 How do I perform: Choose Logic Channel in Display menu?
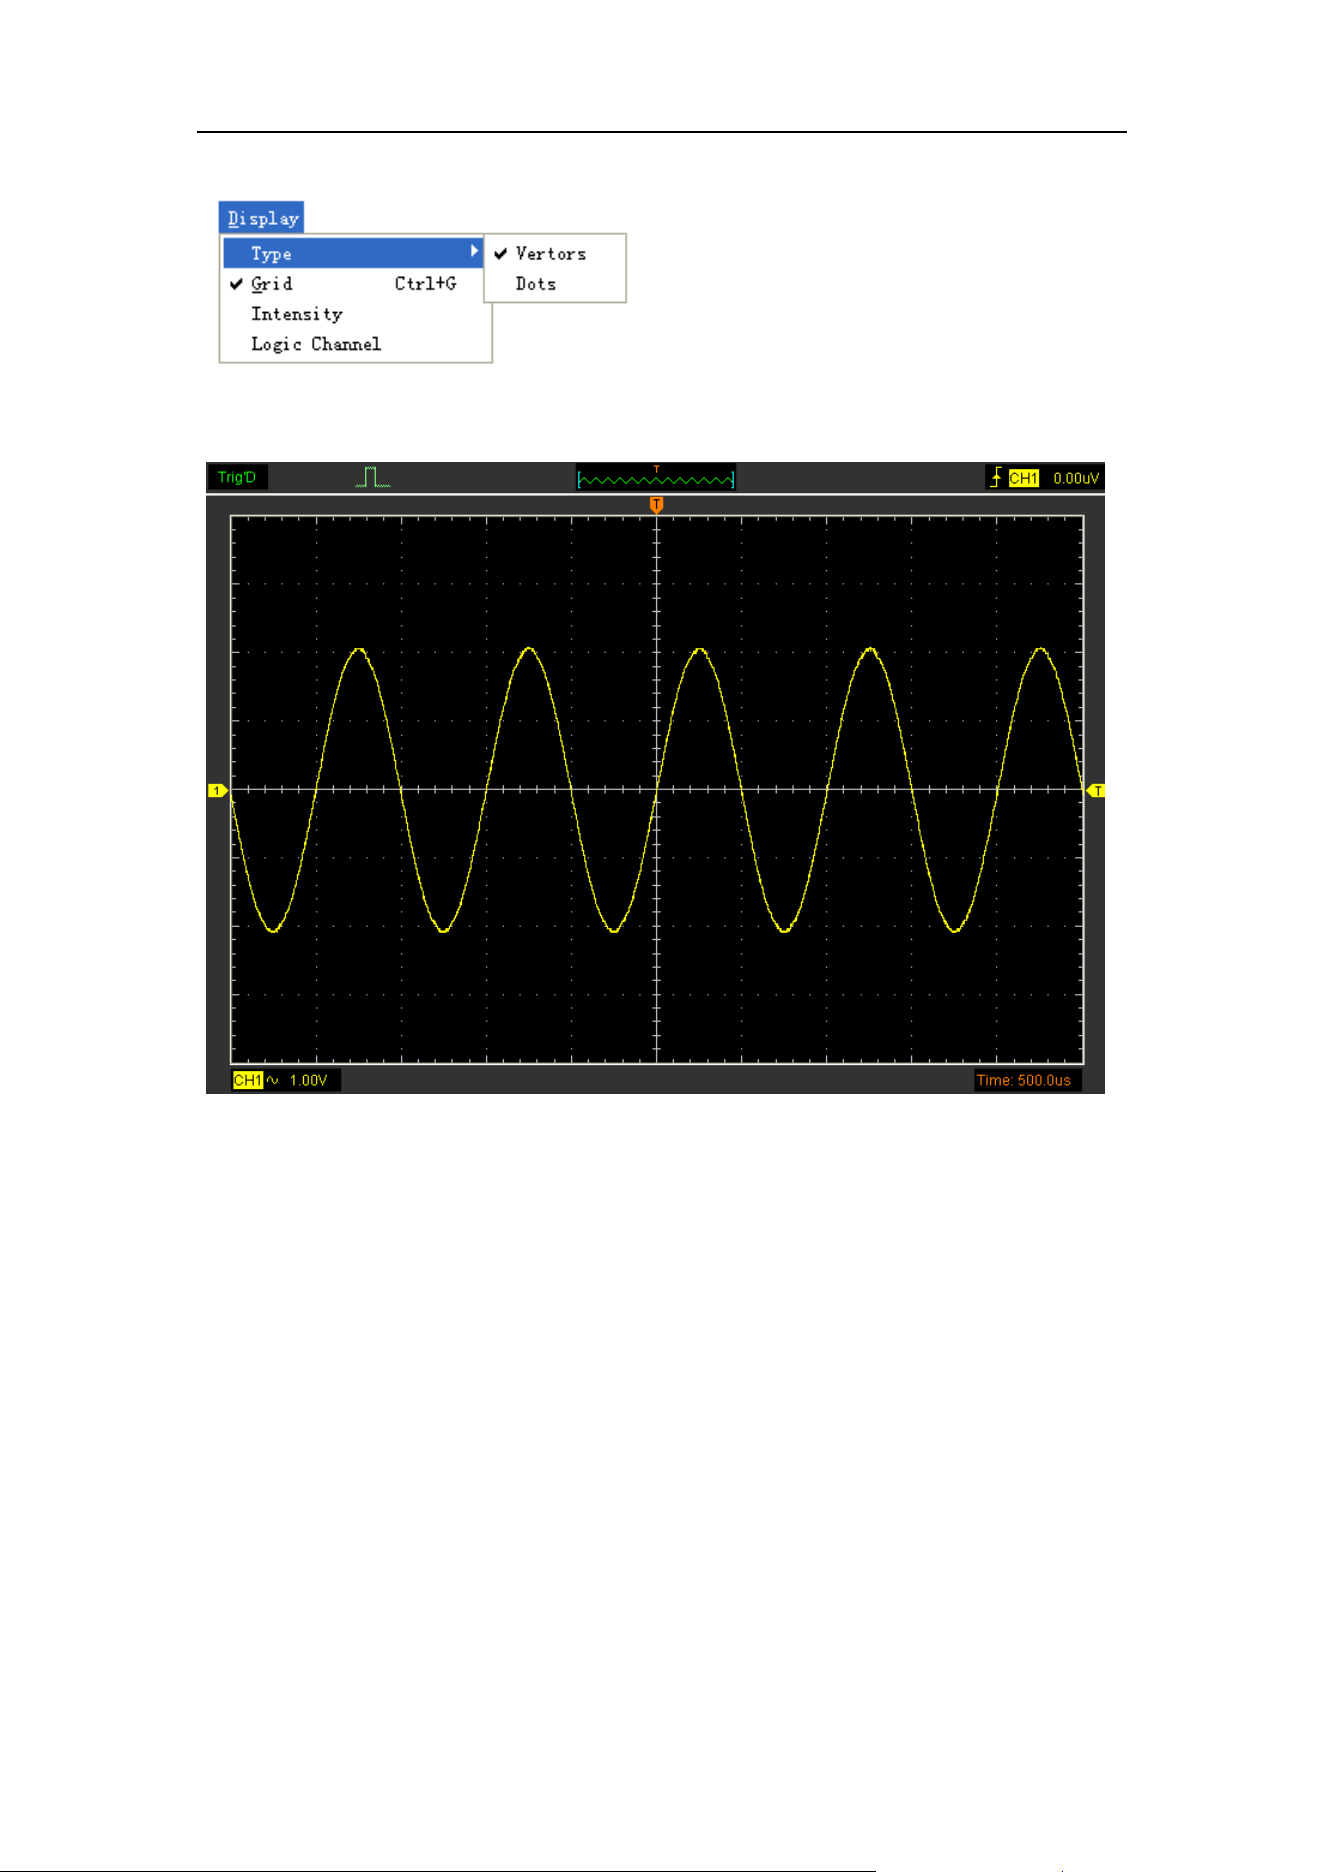pyautogui.click(x=353, y=343)
